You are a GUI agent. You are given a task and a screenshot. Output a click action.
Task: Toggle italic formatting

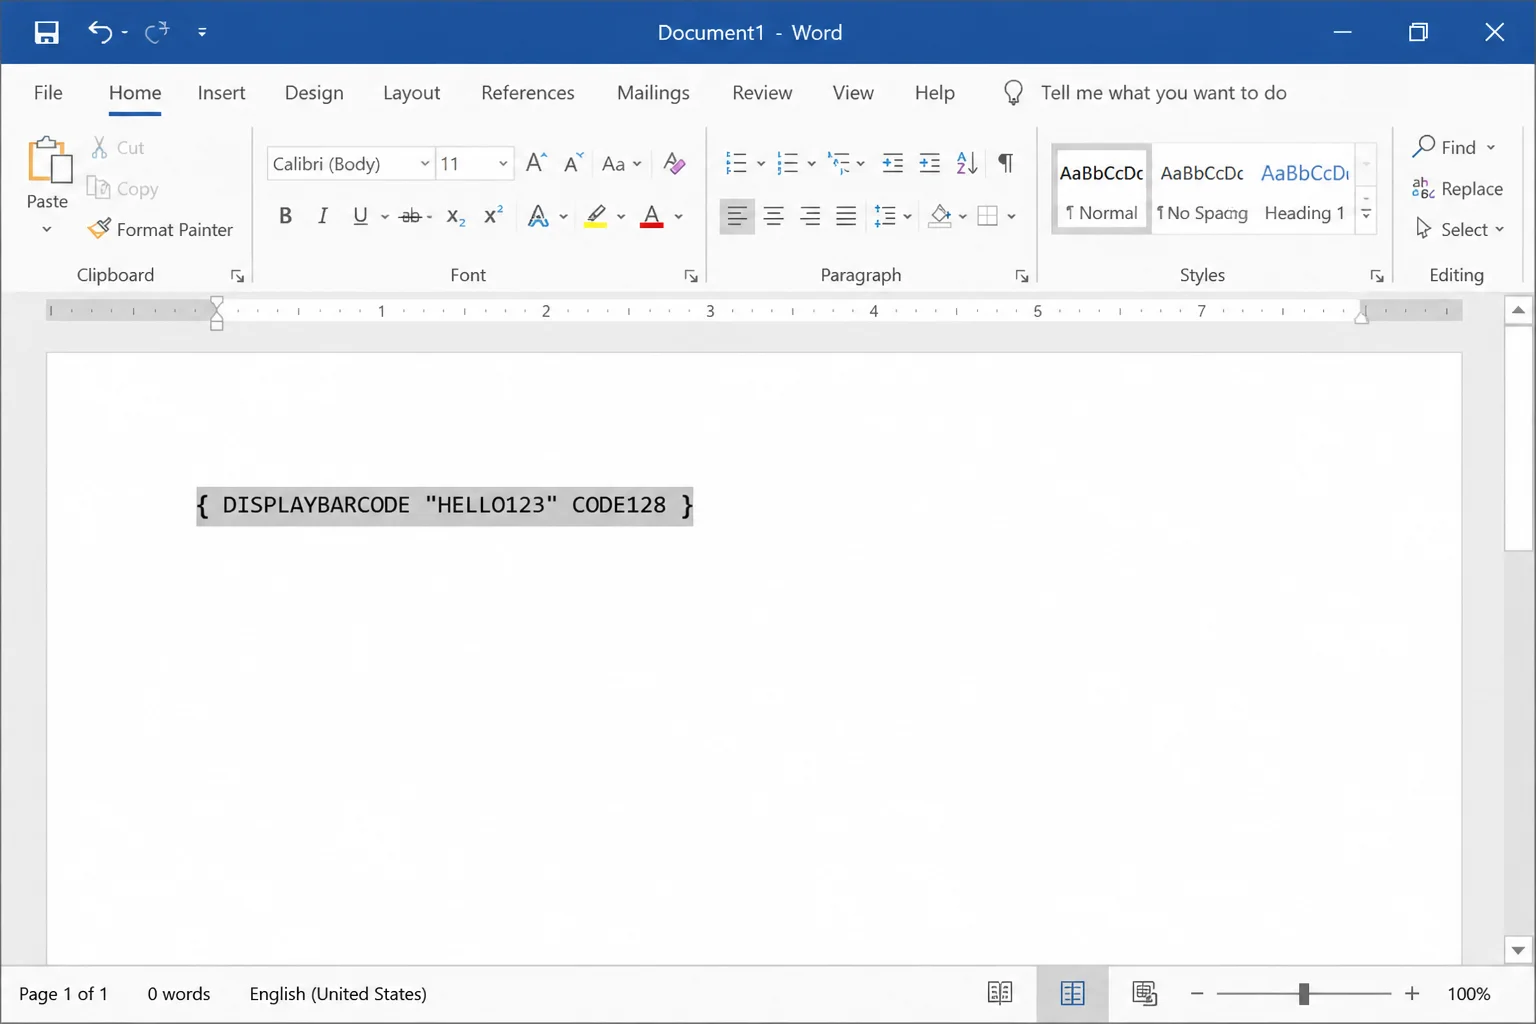coord(322,216)
